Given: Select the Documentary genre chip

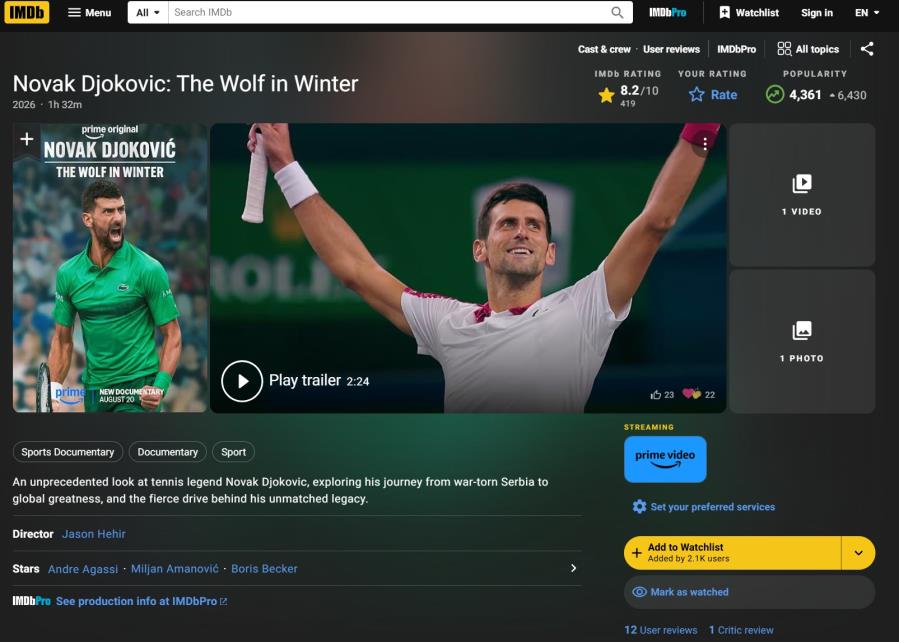Looking at the screenshot, I should tap(167, 452).
